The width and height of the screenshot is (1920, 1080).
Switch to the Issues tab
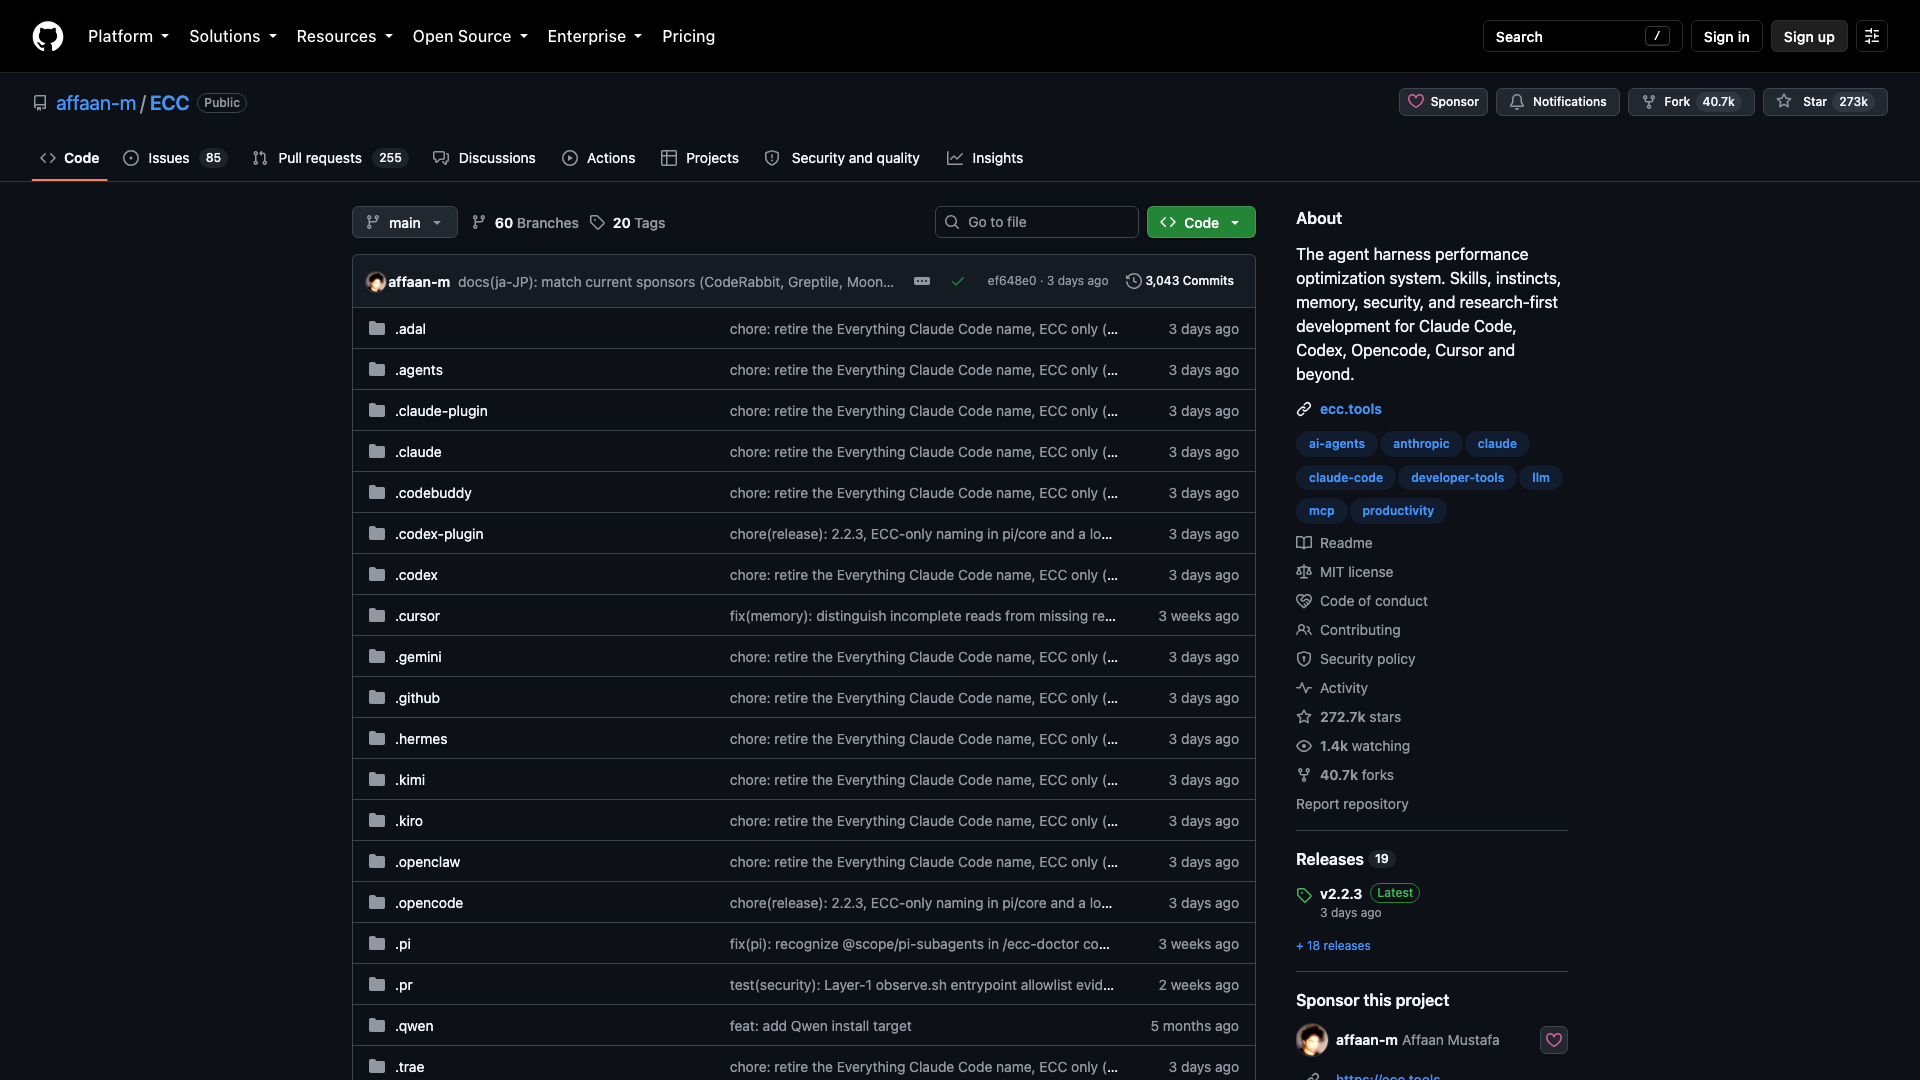click(175, 158)
